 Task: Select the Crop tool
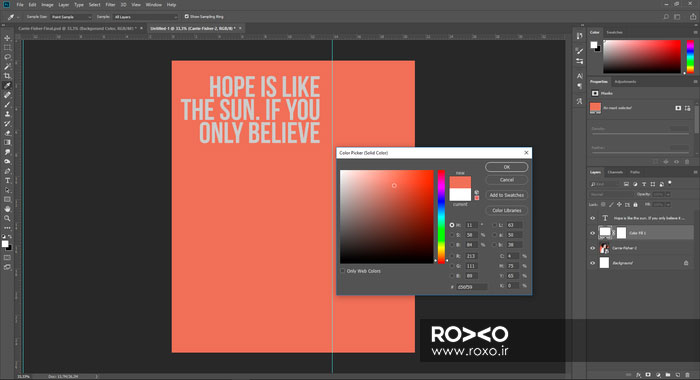(7, 76)
